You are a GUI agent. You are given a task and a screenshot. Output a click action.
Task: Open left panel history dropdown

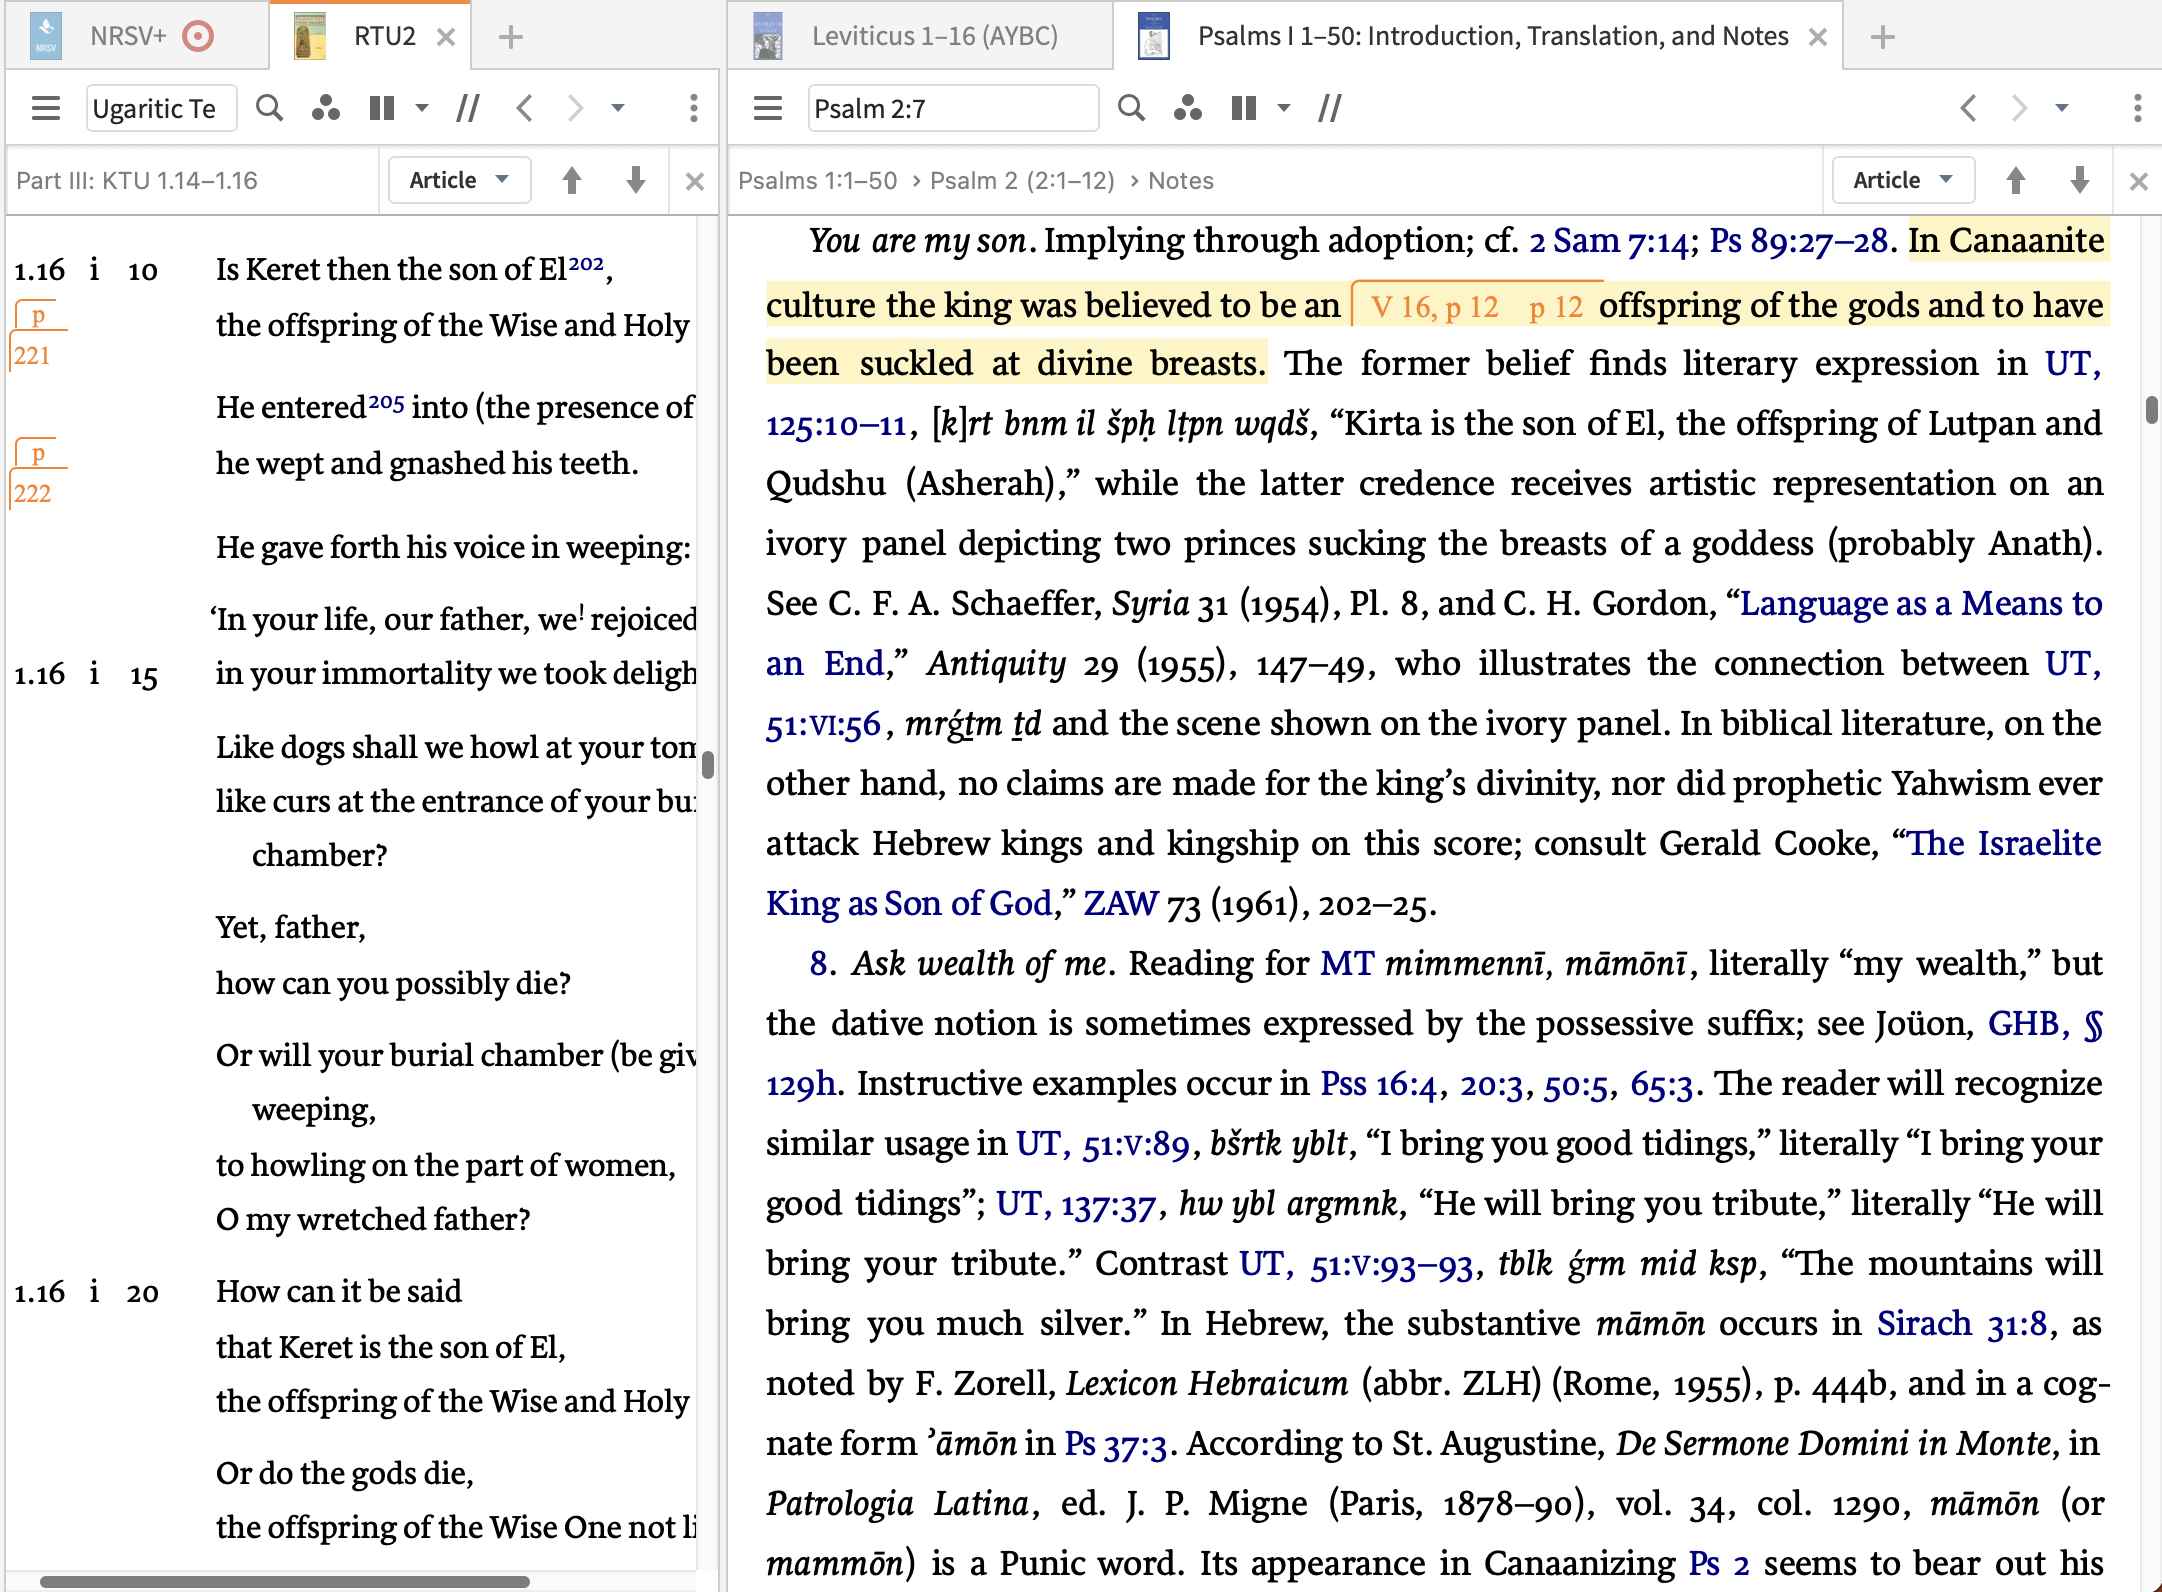617,108
